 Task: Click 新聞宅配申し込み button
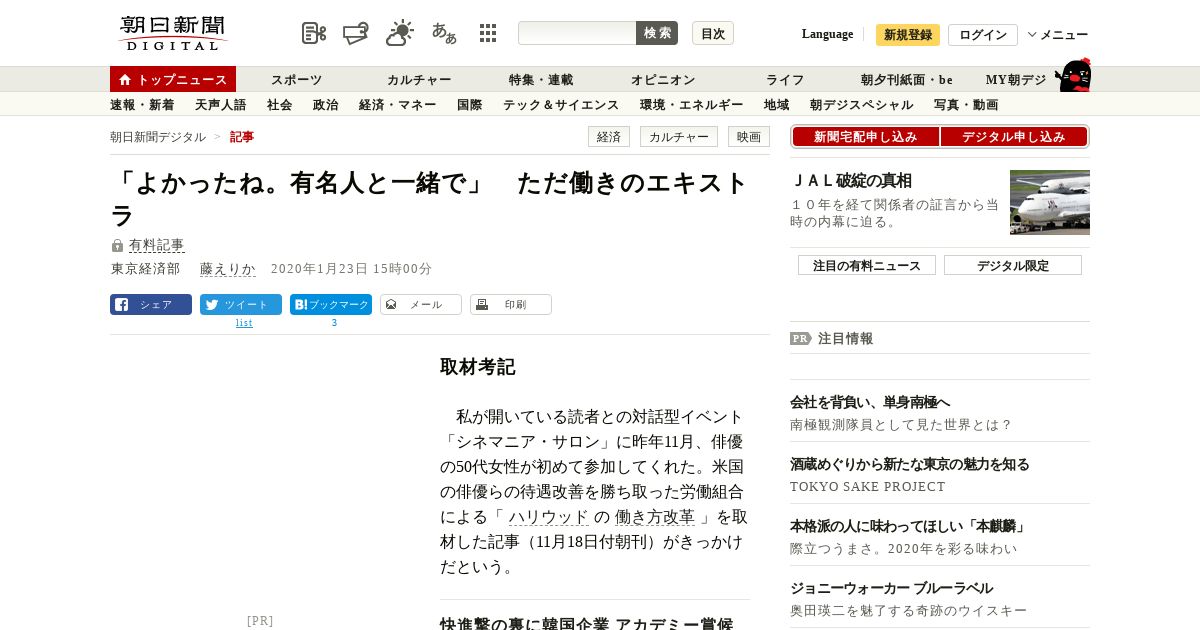[x=865, y=137]
